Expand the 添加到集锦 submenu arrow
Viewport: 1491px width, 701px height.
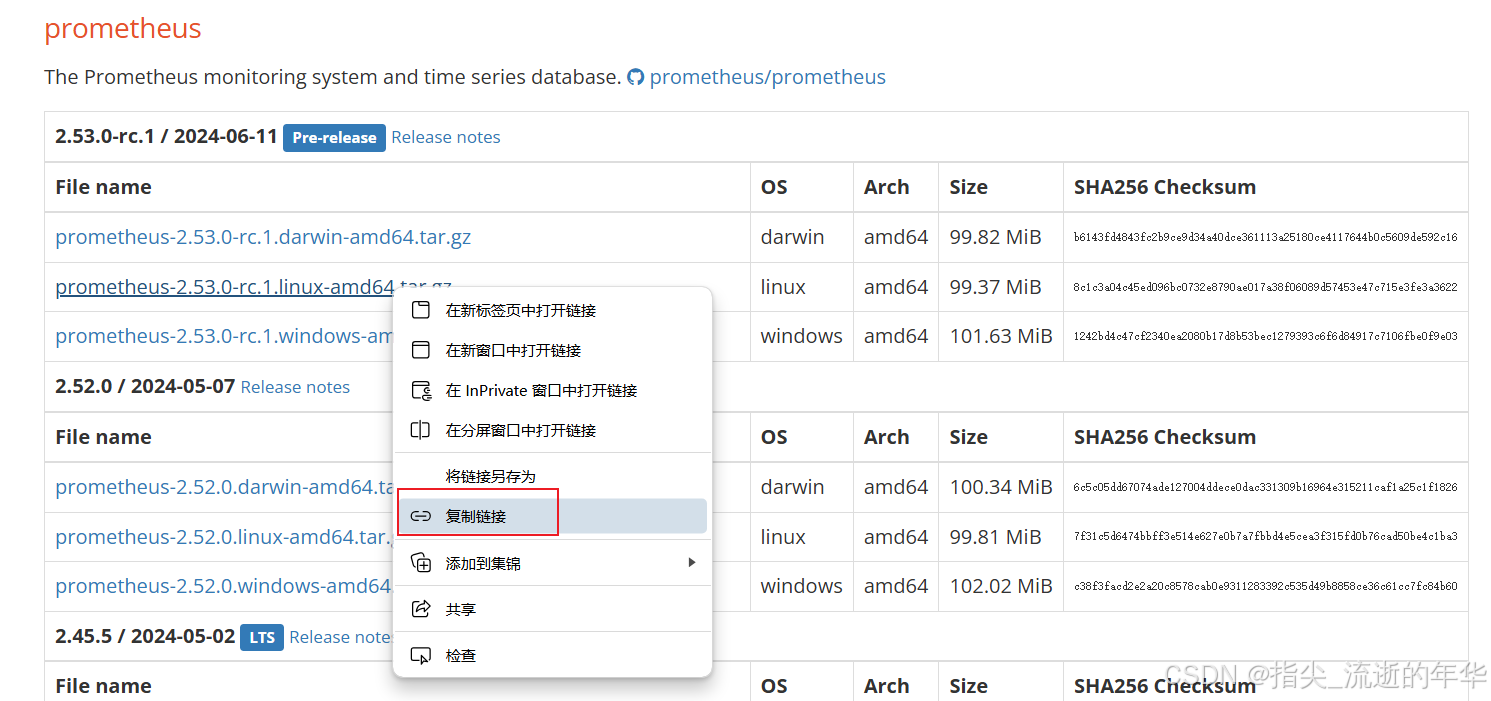point(691,563)
